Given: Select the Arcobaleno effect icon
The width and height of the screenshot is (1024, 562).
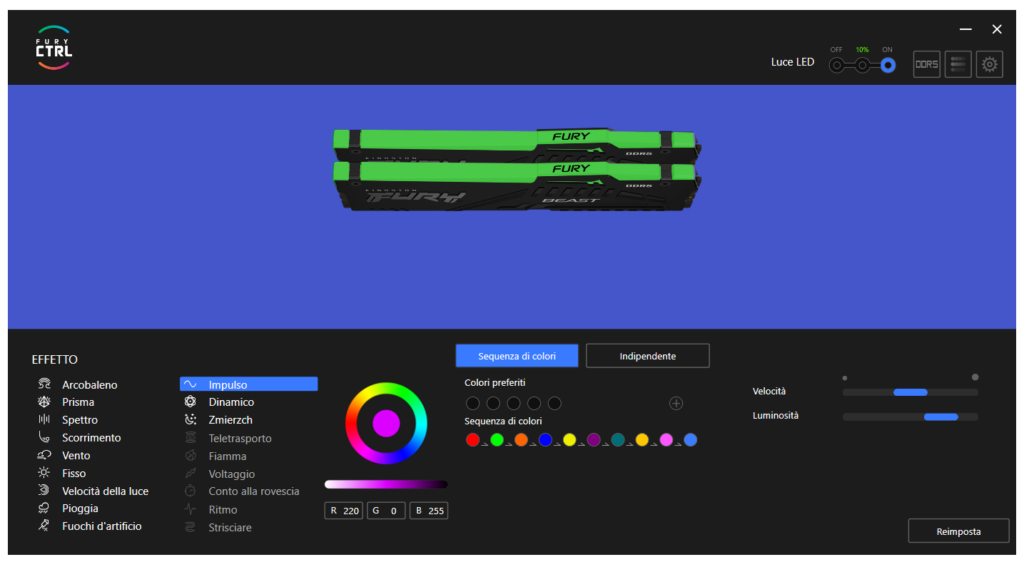Looking at the screenshot, I should point(44,384).
